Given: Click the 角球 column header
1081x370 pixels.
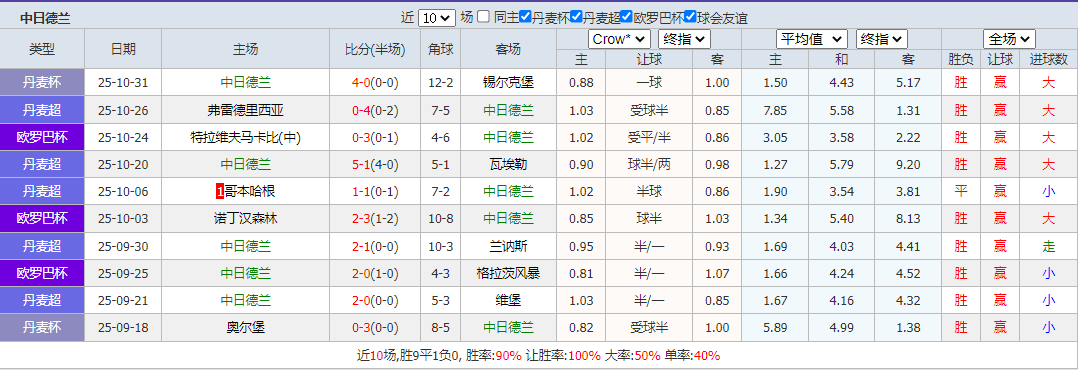Looking at the screenshot, I should pyautogui.click(x=441, y=49).
